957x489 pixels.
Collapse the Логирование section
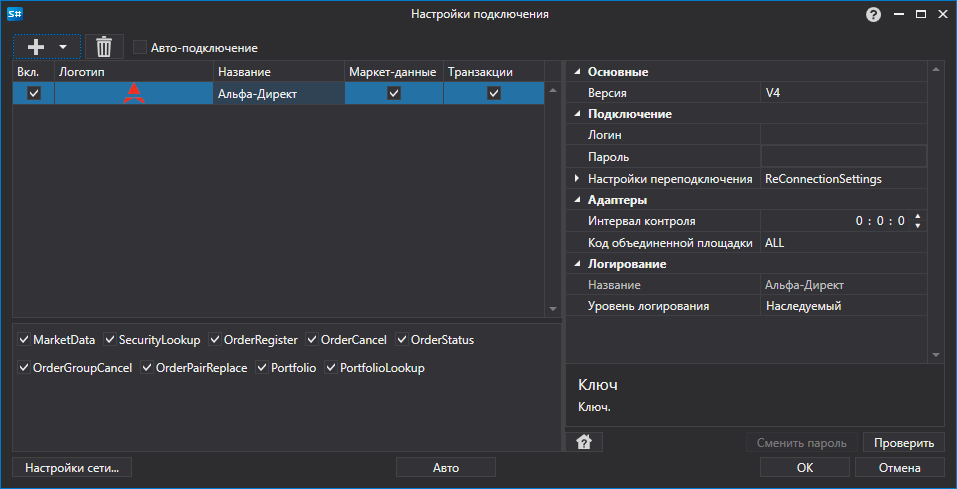click(577, 264)
